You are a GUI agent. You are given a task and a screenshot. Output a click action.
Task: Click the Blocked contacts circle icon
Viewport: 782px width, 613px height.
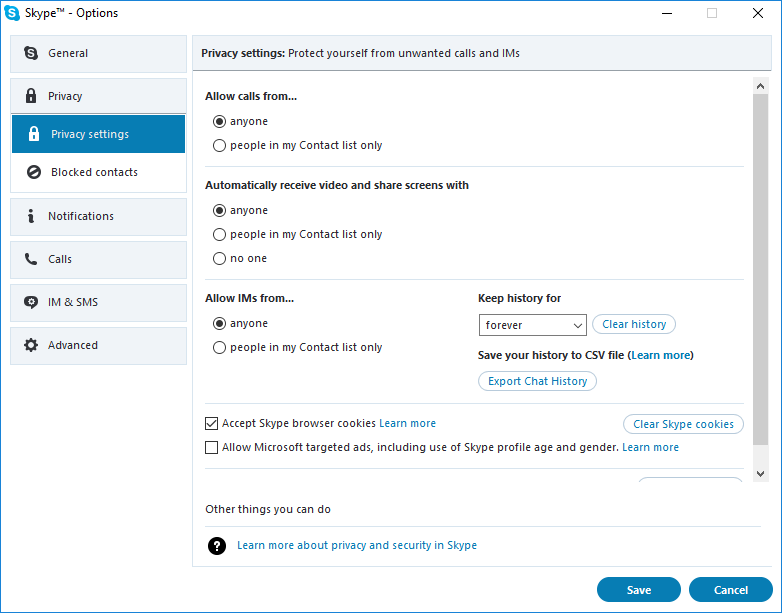coord(34,172)
